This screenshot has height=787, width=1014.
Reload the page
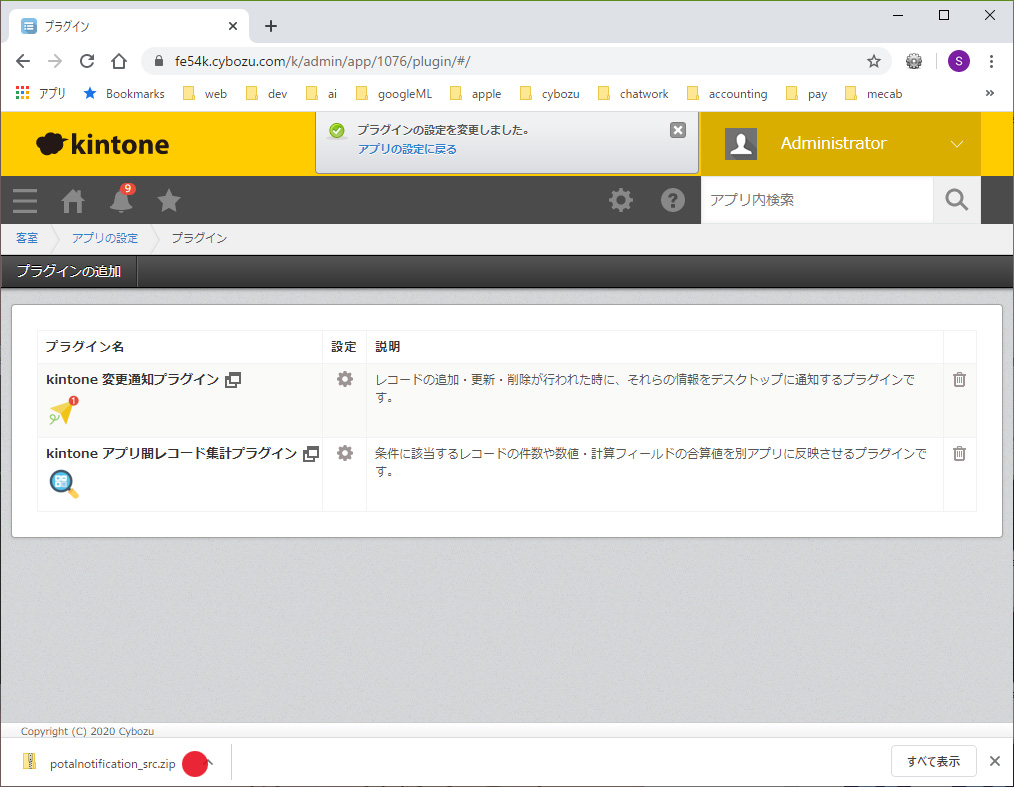87,61
